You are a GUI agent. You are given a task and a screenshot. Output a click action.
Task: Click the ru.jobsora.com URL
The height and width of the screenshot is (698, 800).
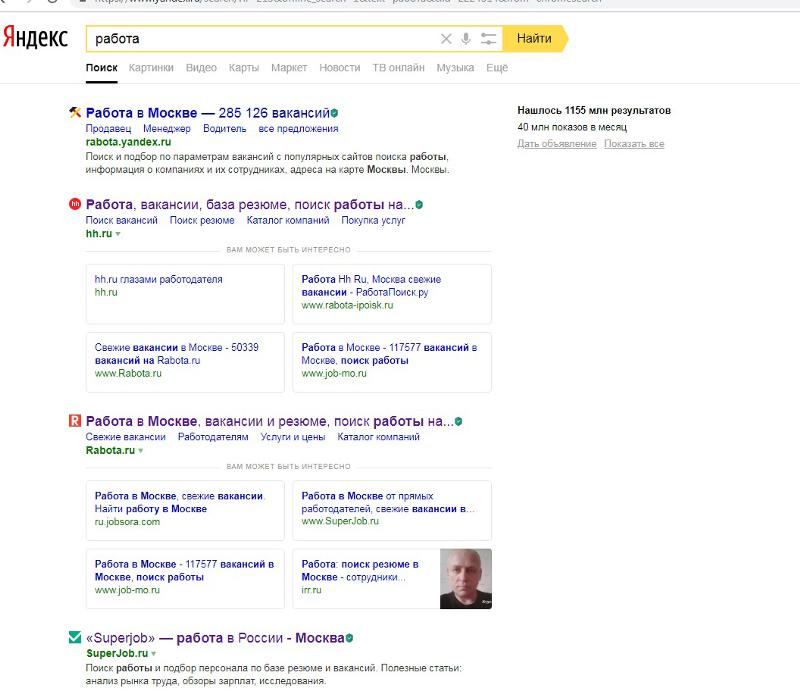(127, 521)
